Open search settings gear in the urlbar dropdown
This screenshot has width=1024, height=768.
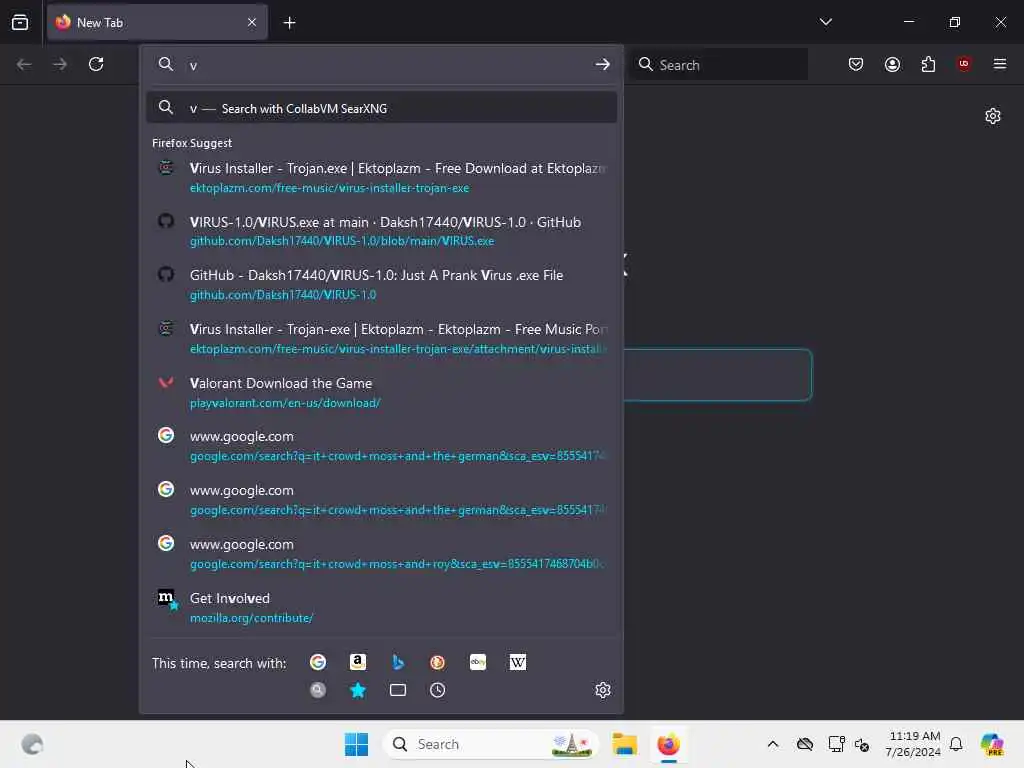(603, 690)
